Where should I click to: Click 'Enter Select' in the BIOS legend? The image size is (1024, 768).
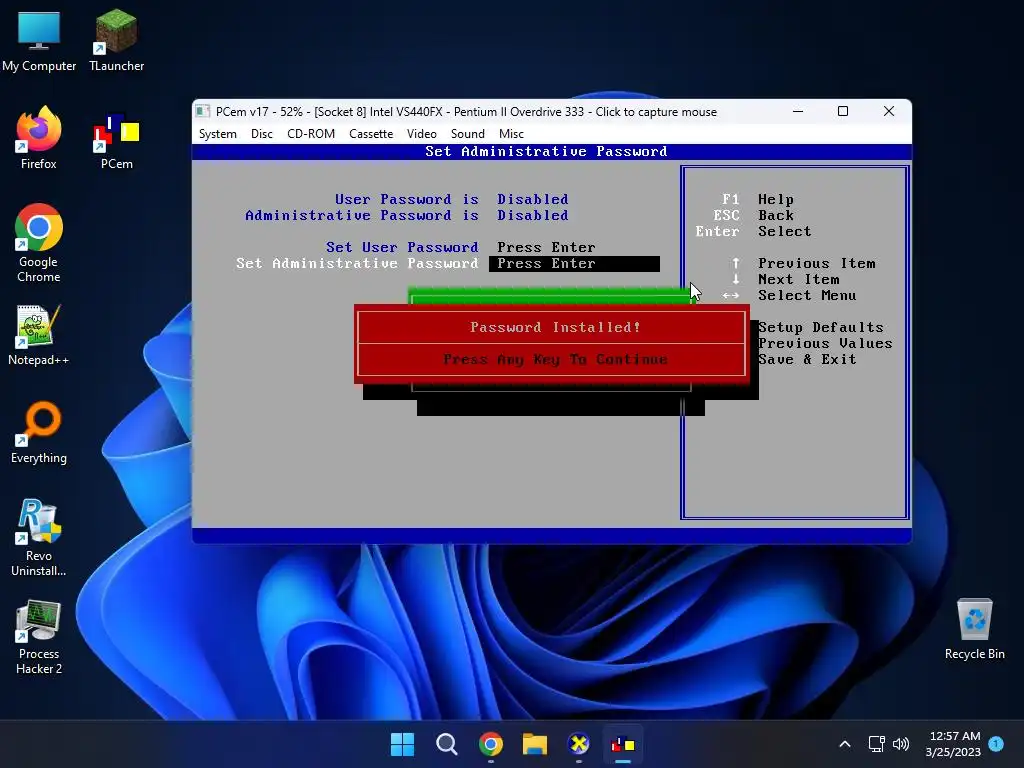pyautogui.click(x=753, y=232)
